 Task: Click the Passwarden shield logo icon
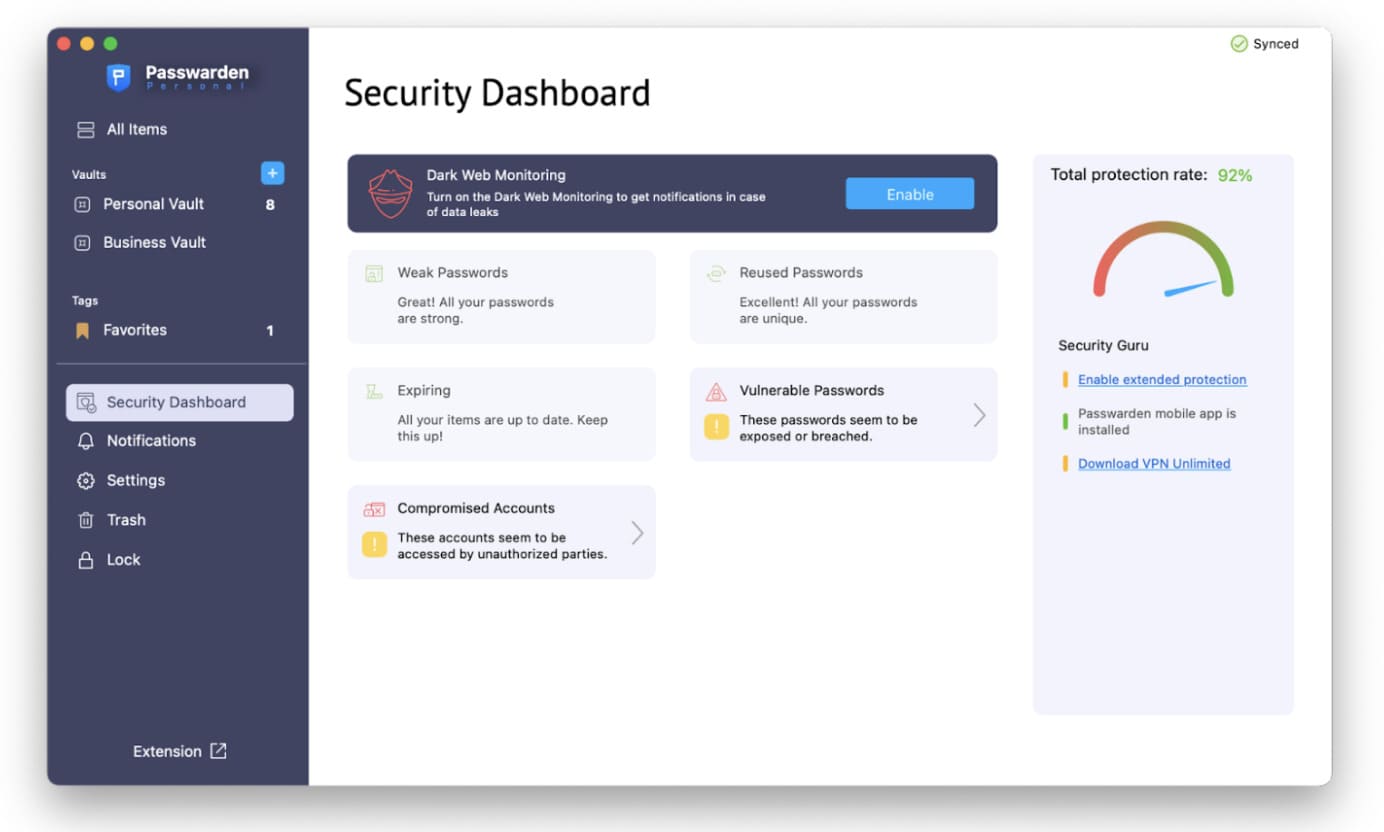click(118, 77)
